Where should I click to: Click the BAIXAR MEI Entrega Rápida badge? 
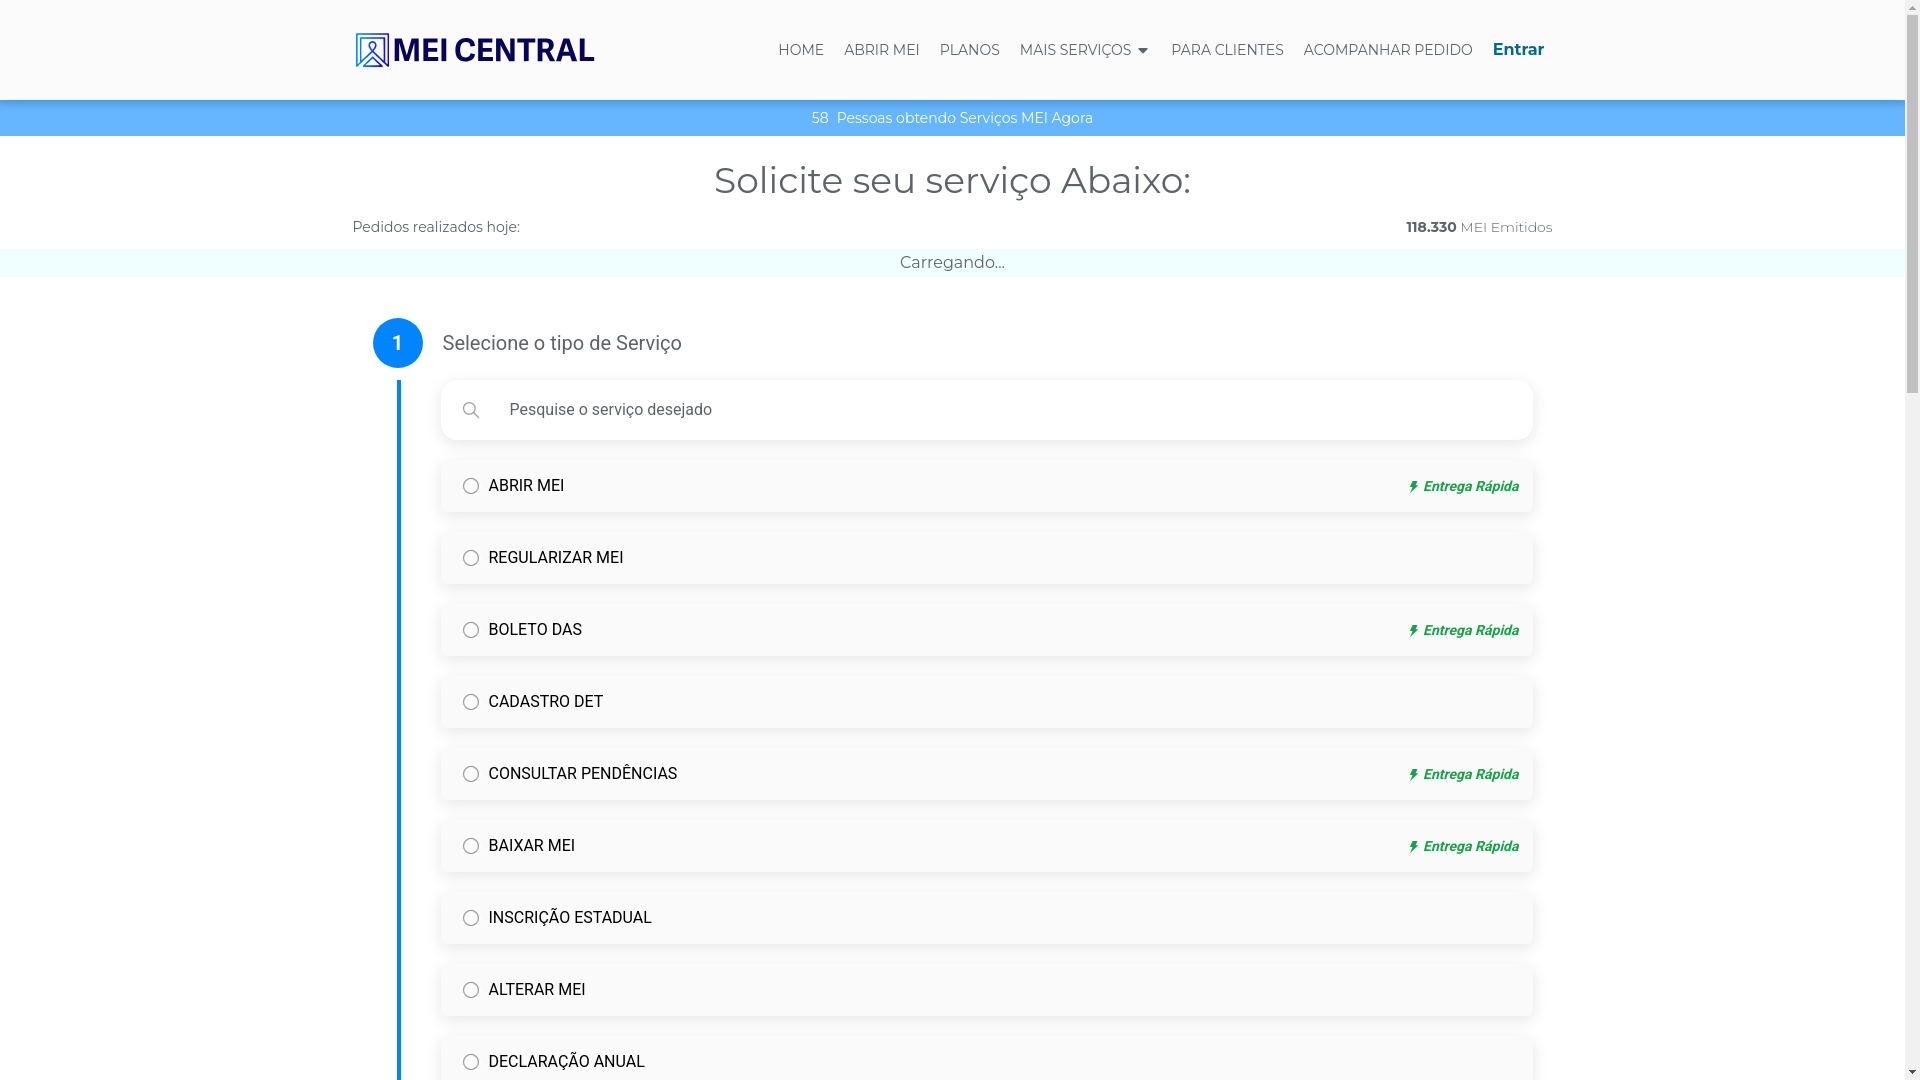(1463, 847)
